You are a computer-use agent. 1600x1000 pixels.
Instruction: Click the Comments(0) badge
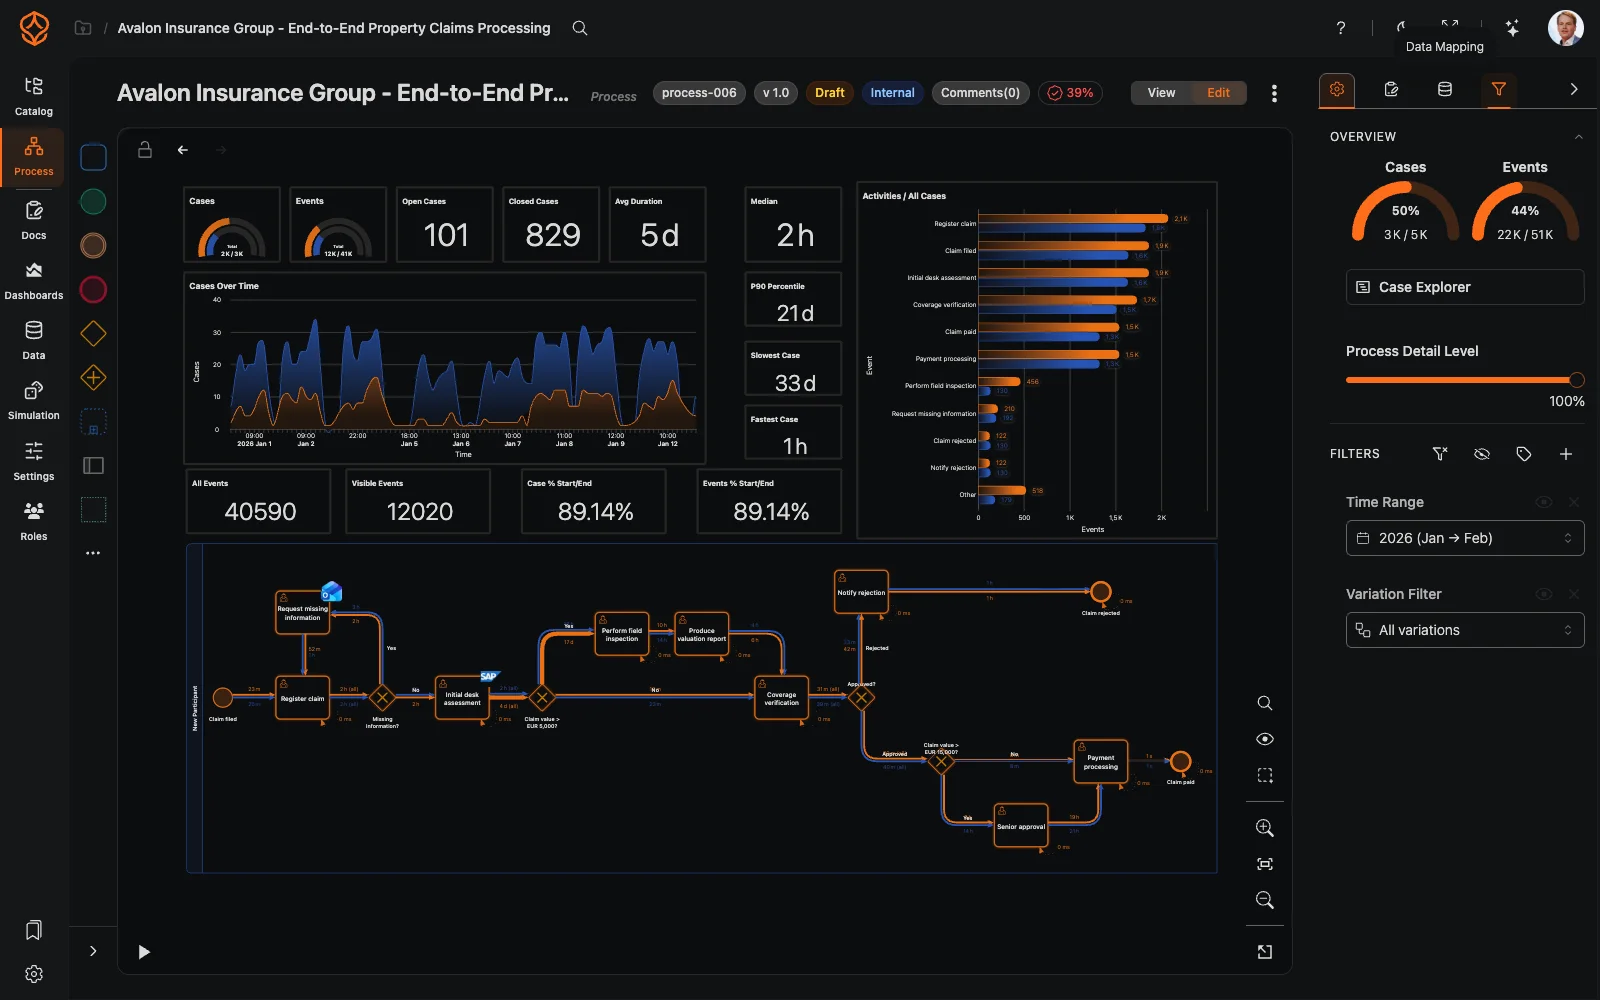[x=980, y=93]
